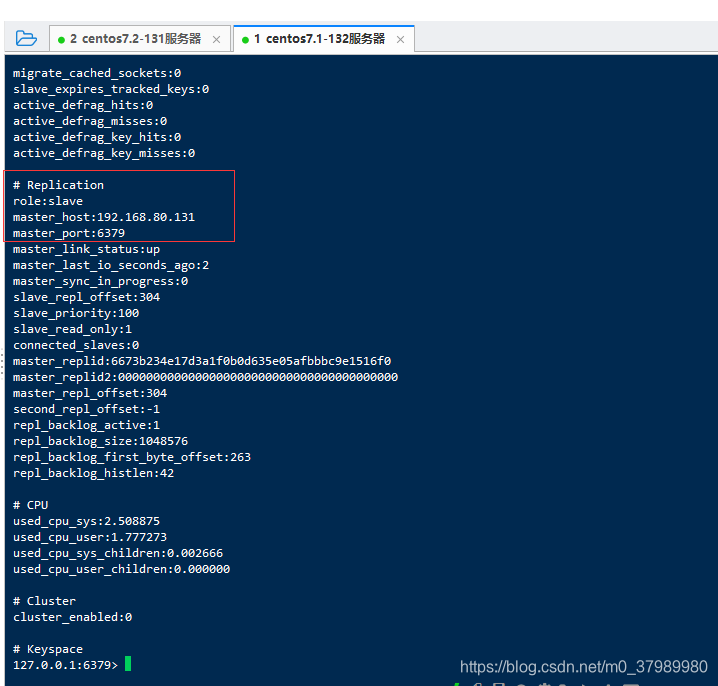Viewport: 718px width, 686px height.
Task: Click the master_replid:6673b234 line
Action: [x=202, y=361]
